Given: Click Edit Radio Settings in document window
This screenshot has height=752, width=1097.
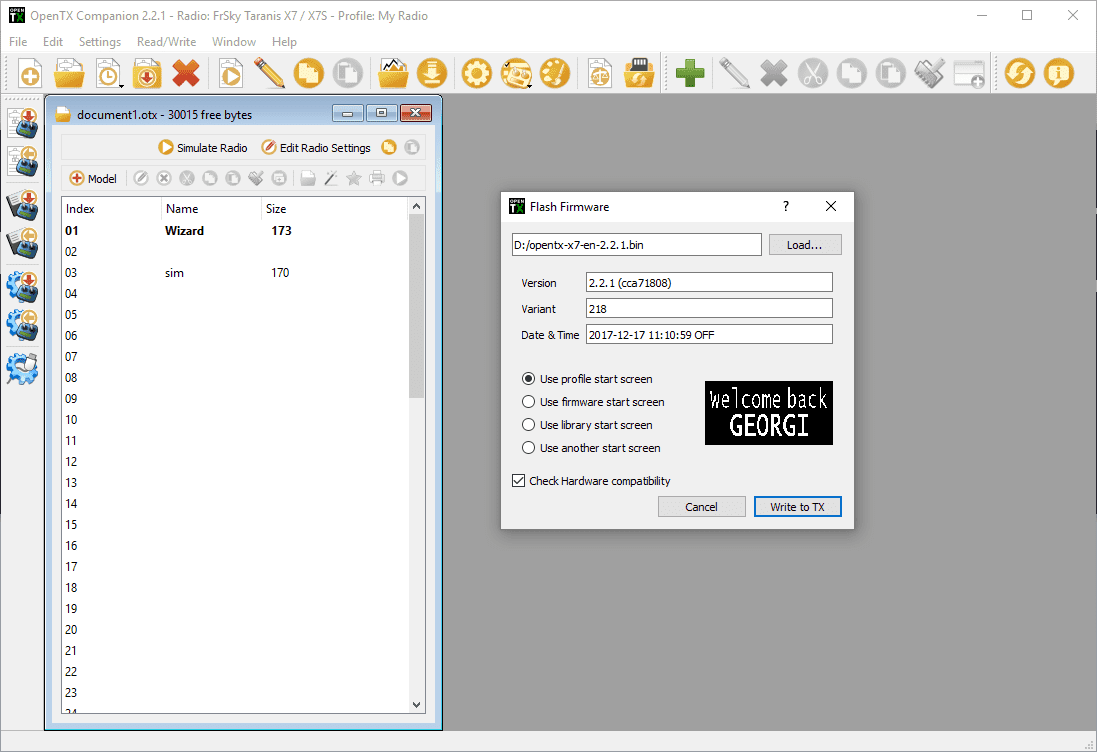Looking at the screenshot, I should coord(316,148).
